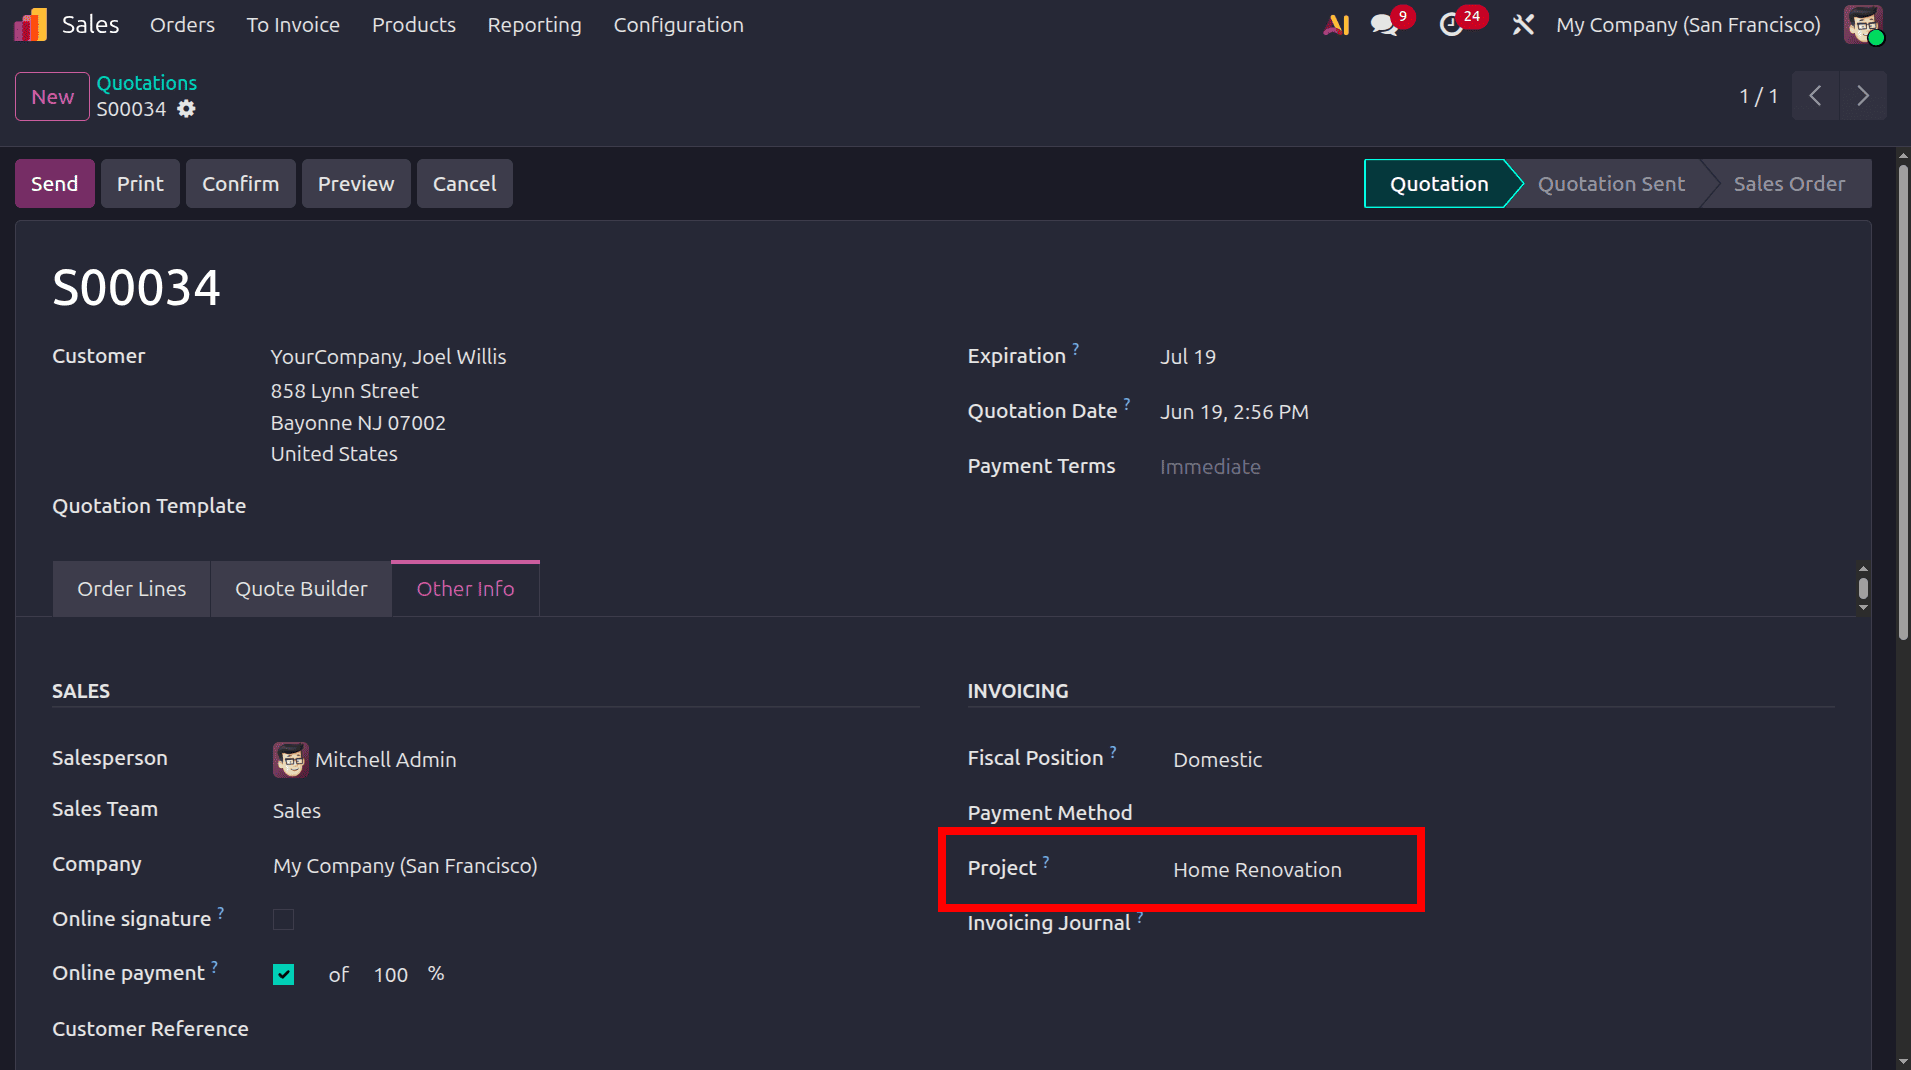
Task: Switch to the Quote Builder tab
Action: pos(301,589)
